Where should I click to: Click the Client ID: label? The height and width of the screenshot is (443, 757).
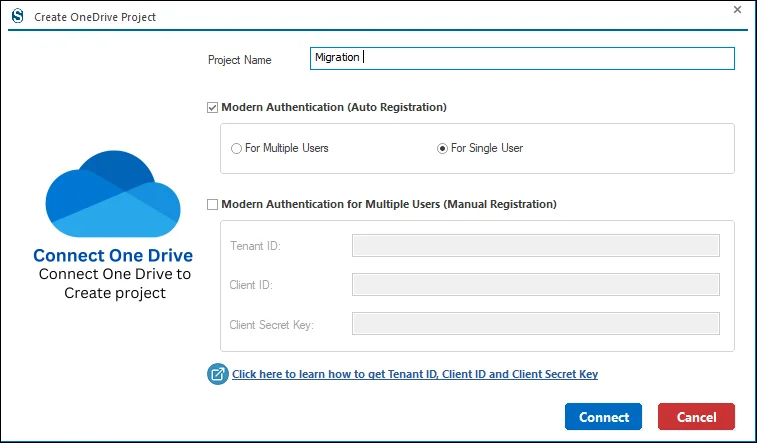pyautogui.click(x=251, y=285)
